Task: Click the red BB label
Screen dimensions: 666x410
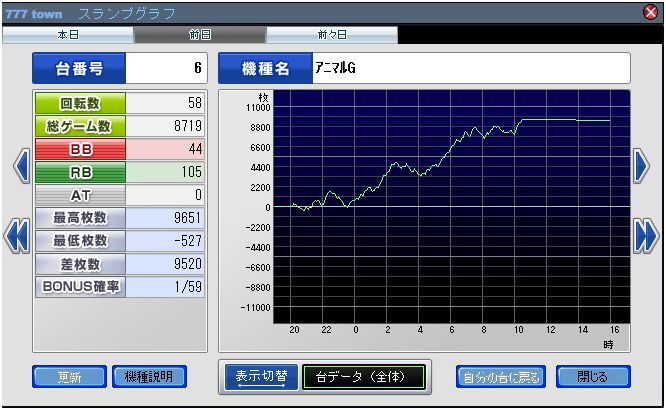Action: click(x=80, y=149)
